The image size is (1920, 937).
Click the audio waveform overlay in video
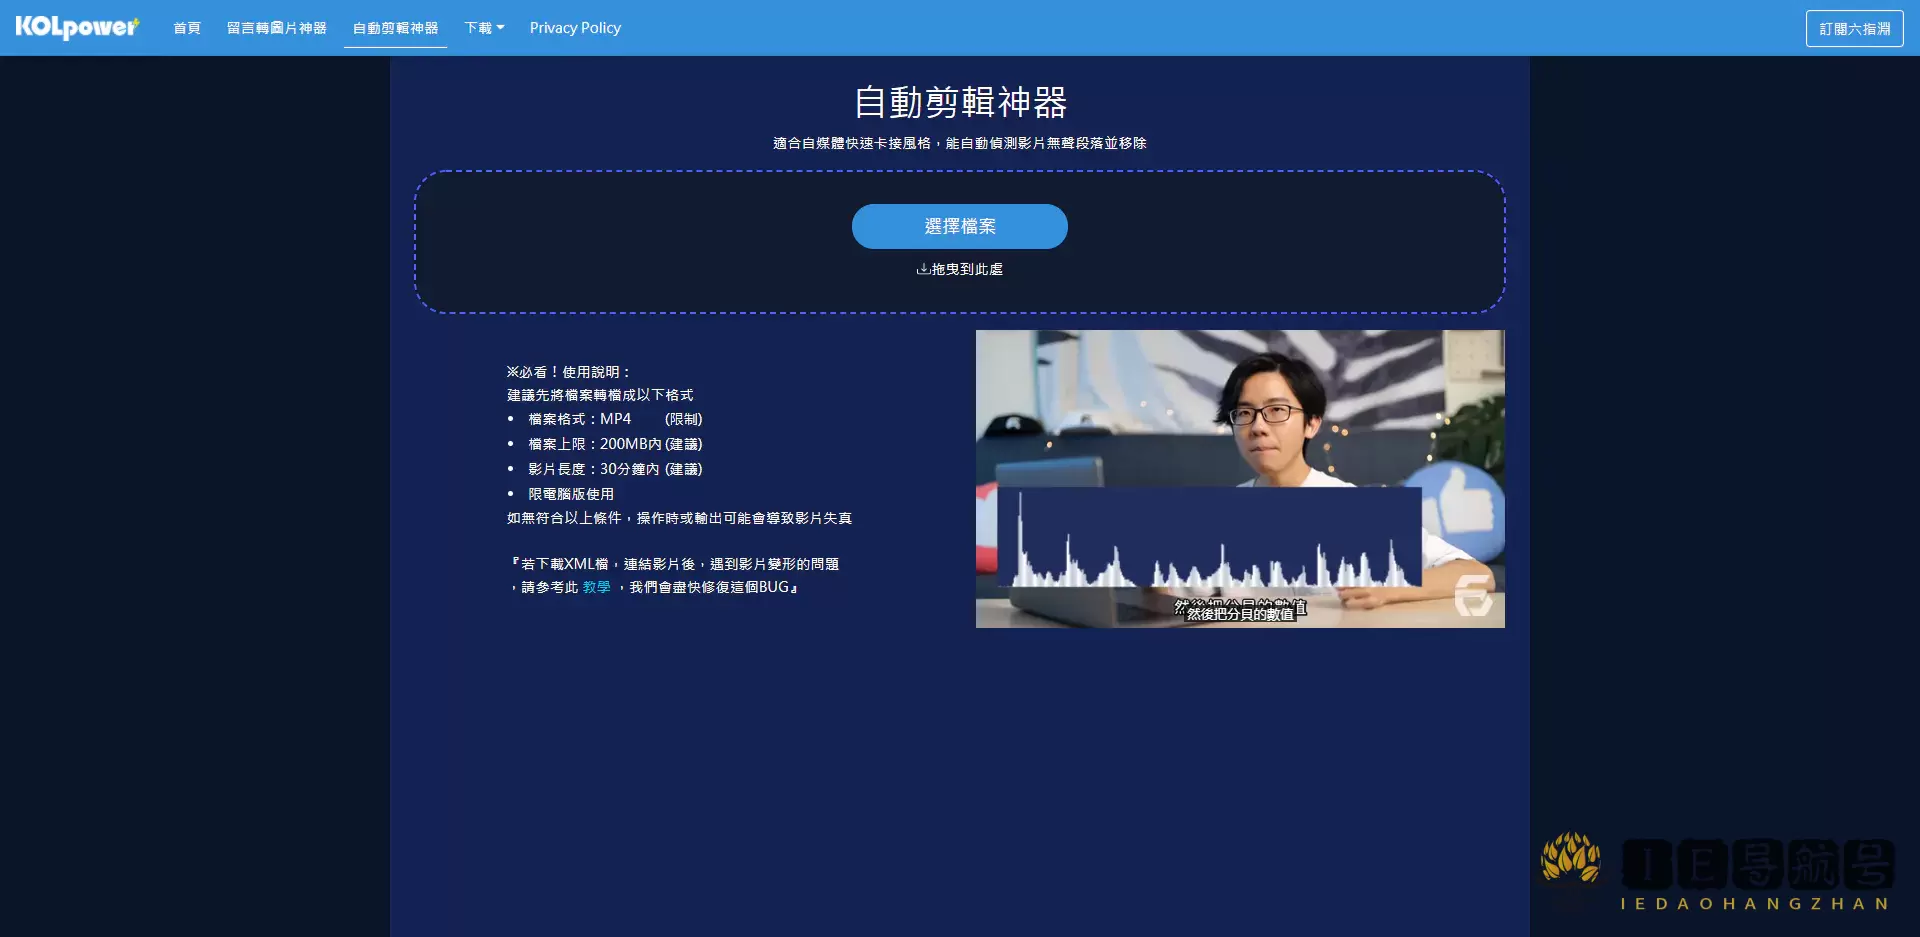[1209, 540]
